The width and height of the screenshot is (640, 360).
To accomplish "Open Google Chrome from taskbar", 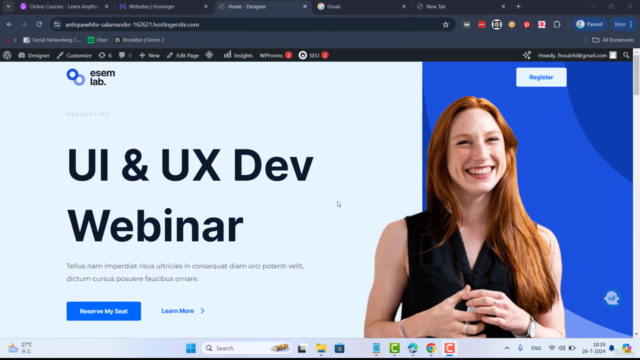I will pos(431,348).
